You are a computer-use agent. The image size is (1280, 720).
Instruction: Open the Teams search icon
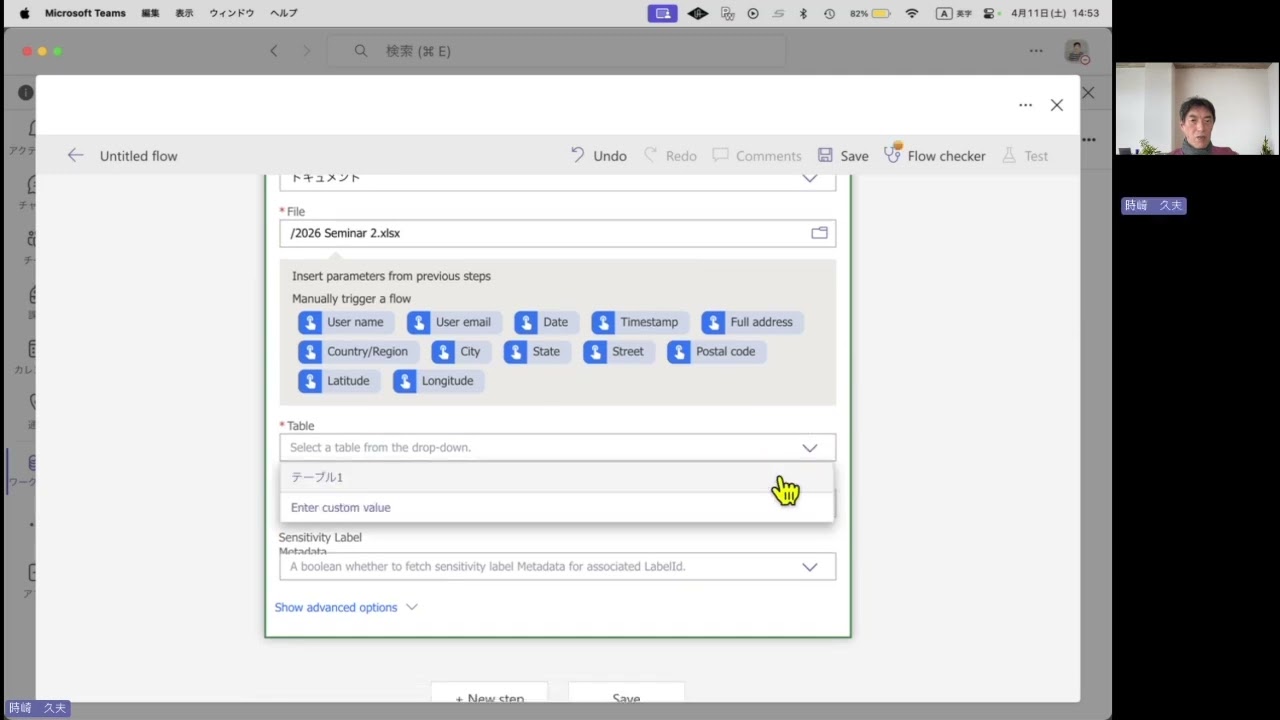[361, 51]
